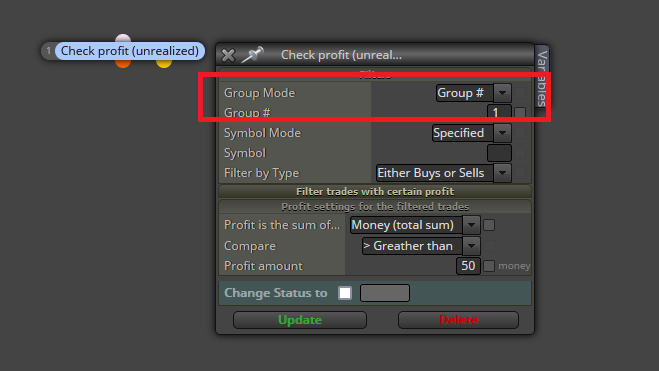659x371 pixels.
Task: Click the Filter by Type label
Action: pyautogui.click(x=261, y=173)
